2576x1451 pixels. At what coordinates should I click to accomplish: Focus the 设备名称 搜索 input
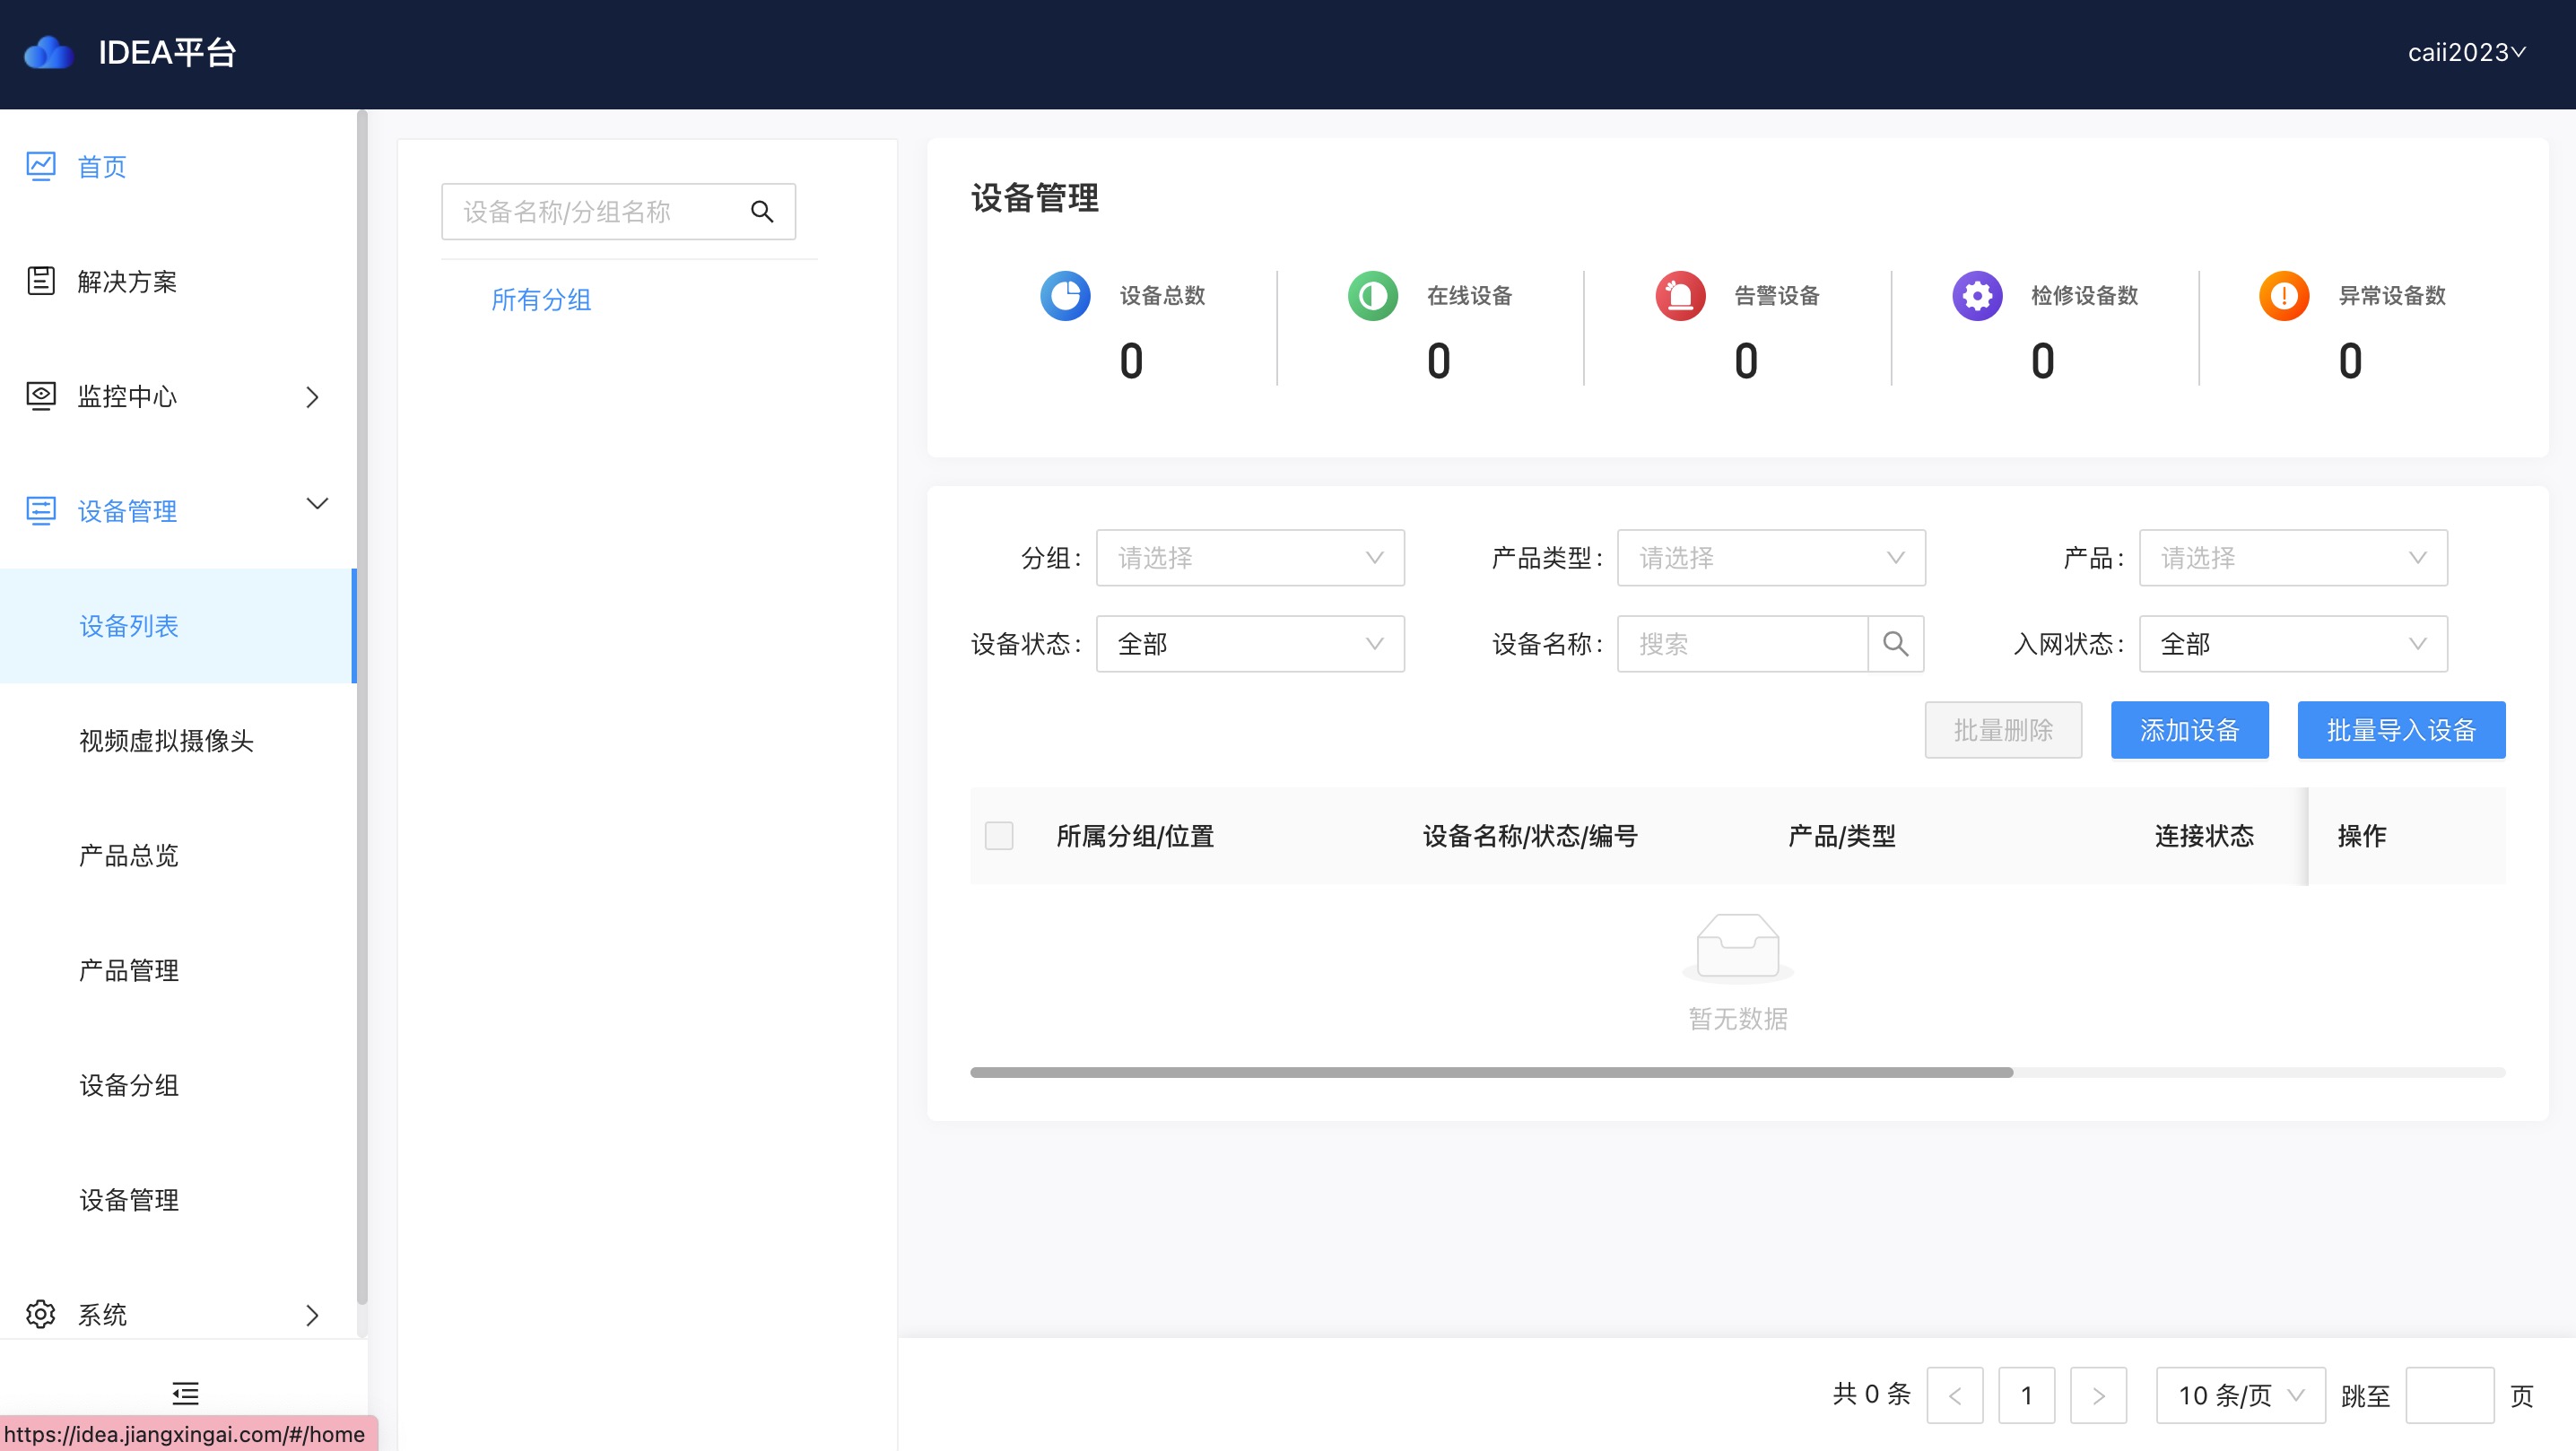coord(1742,644)
